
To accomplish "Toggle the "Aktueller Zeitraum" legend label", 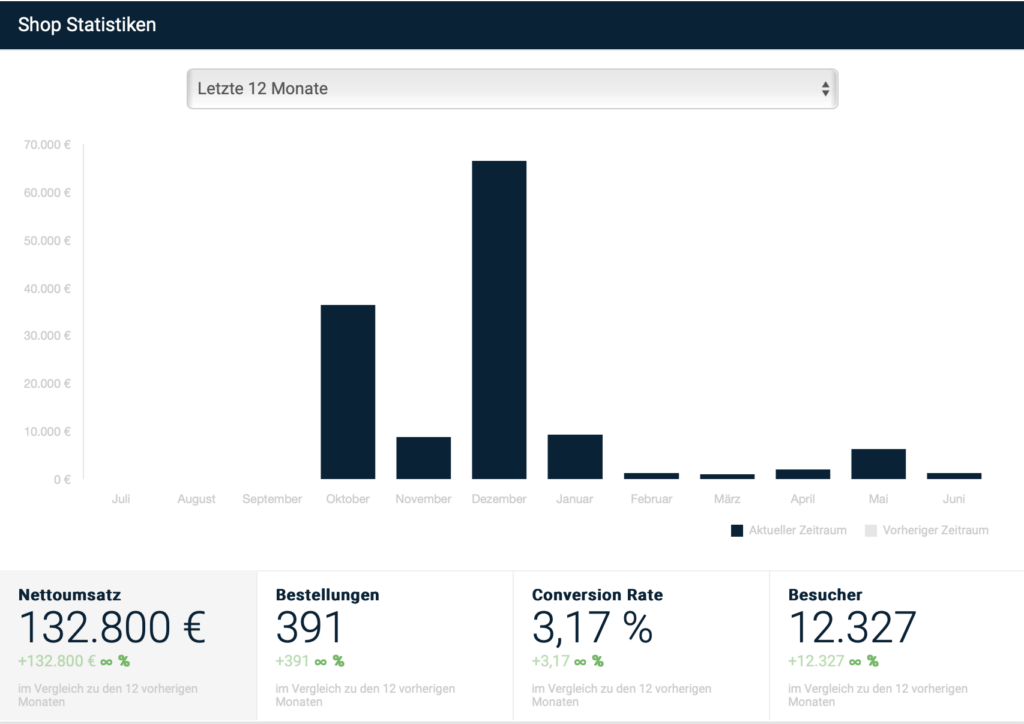I will (797, 530).
